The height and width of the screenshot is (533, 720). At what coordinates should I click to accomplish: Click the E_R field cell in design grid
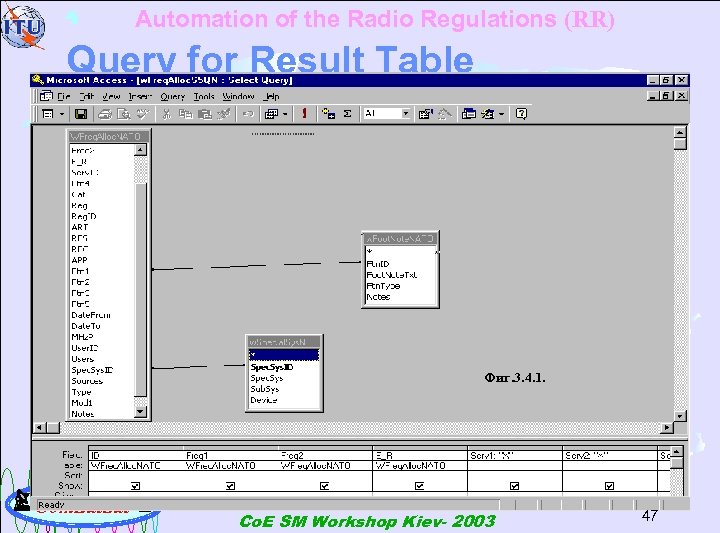coord(419,455)
